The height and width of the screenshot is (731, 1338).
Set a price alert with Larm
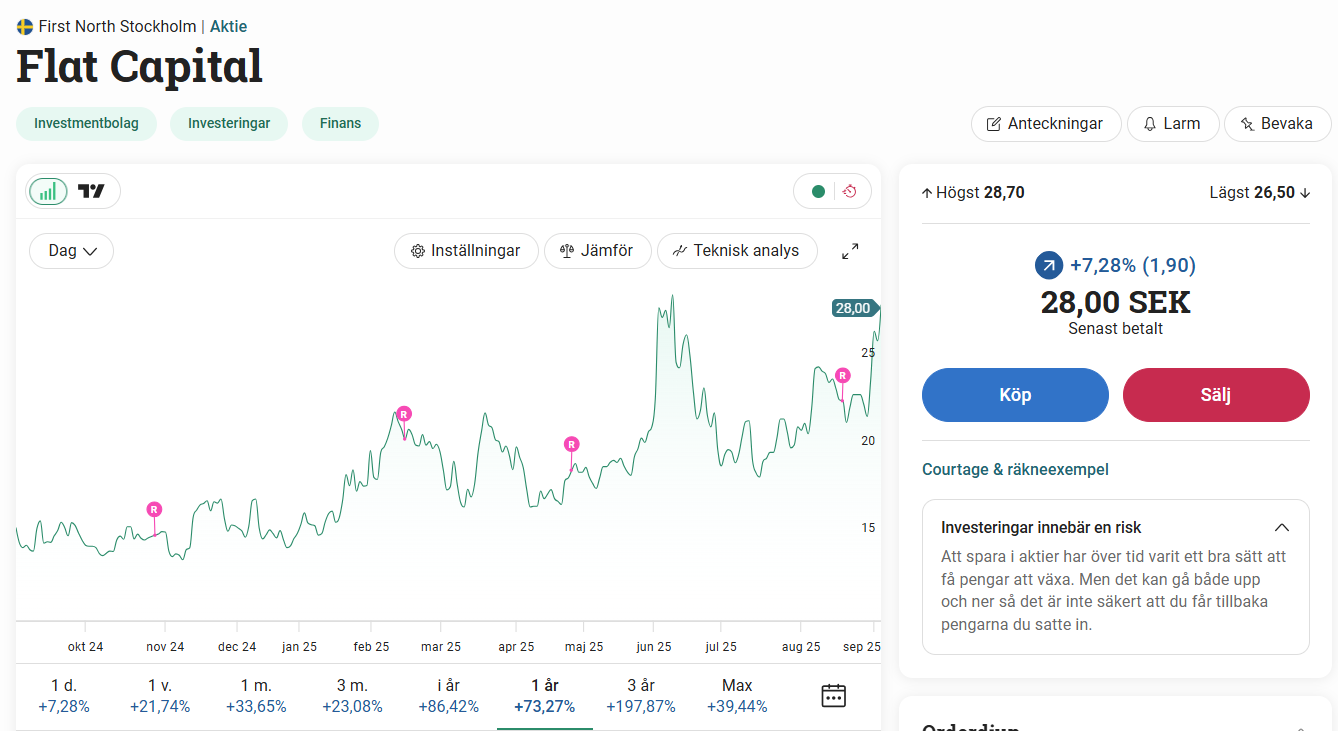point(1172,124)
